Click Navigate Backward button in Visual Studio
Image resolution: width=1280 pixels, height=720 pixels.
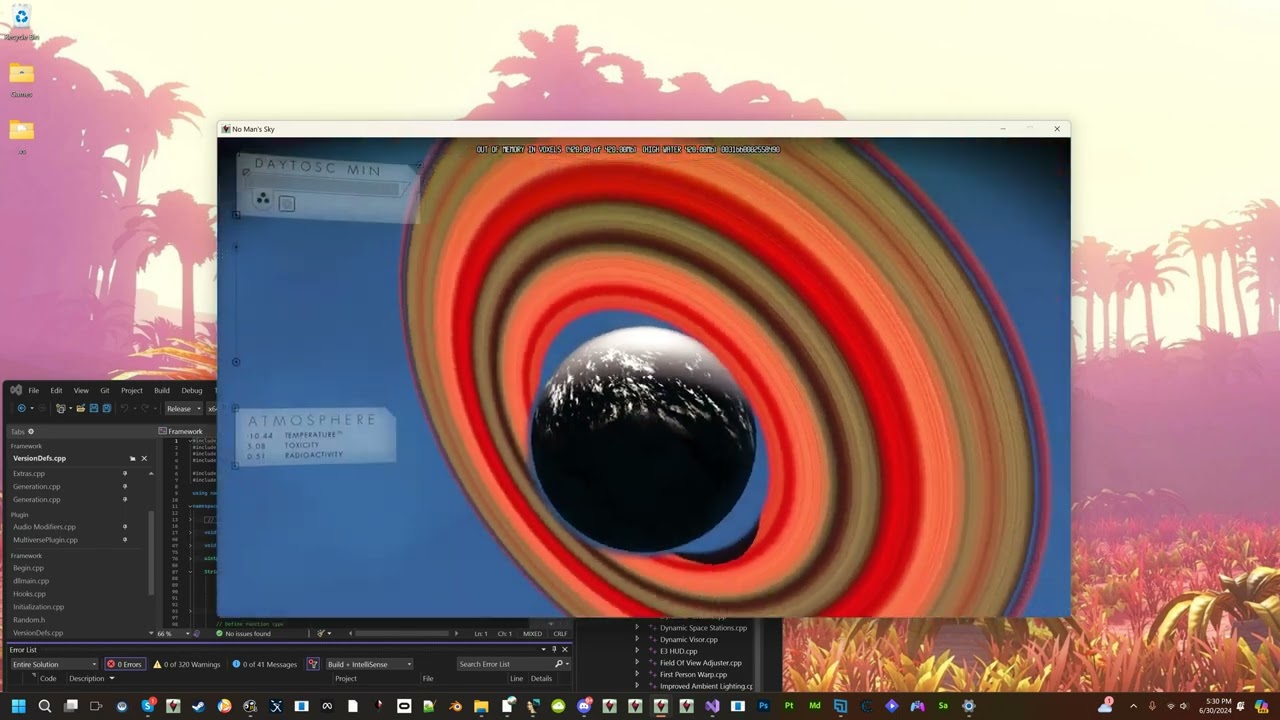(x=21, y=408)
